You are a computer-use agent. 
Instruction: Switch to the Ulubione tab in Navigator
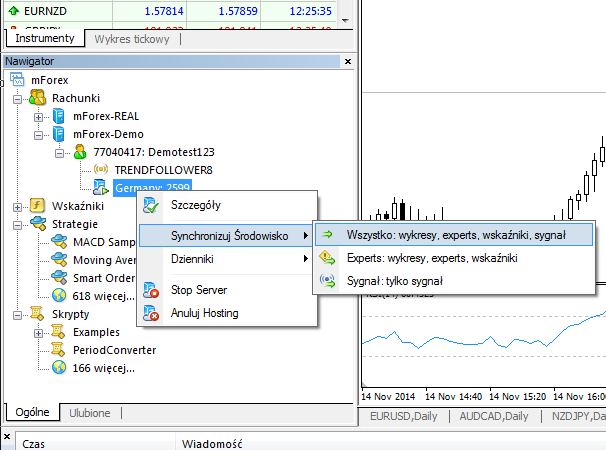[x=90, y=413]
